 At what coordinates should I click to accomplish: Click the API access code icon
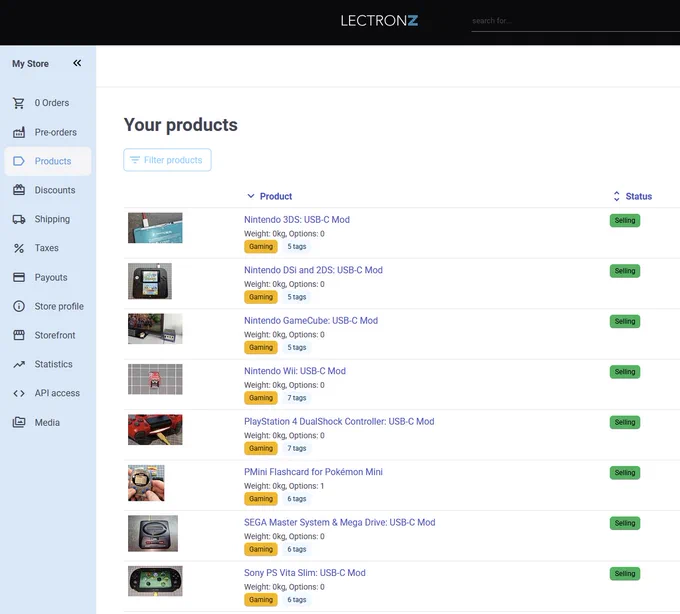19,393
